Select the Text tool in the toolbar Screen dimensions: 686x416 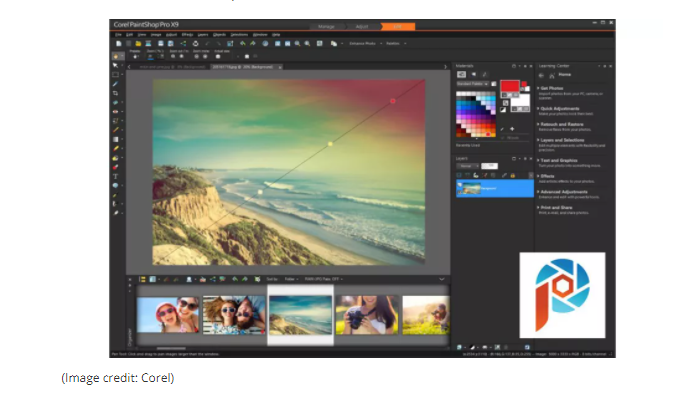[x=116, y=176]
